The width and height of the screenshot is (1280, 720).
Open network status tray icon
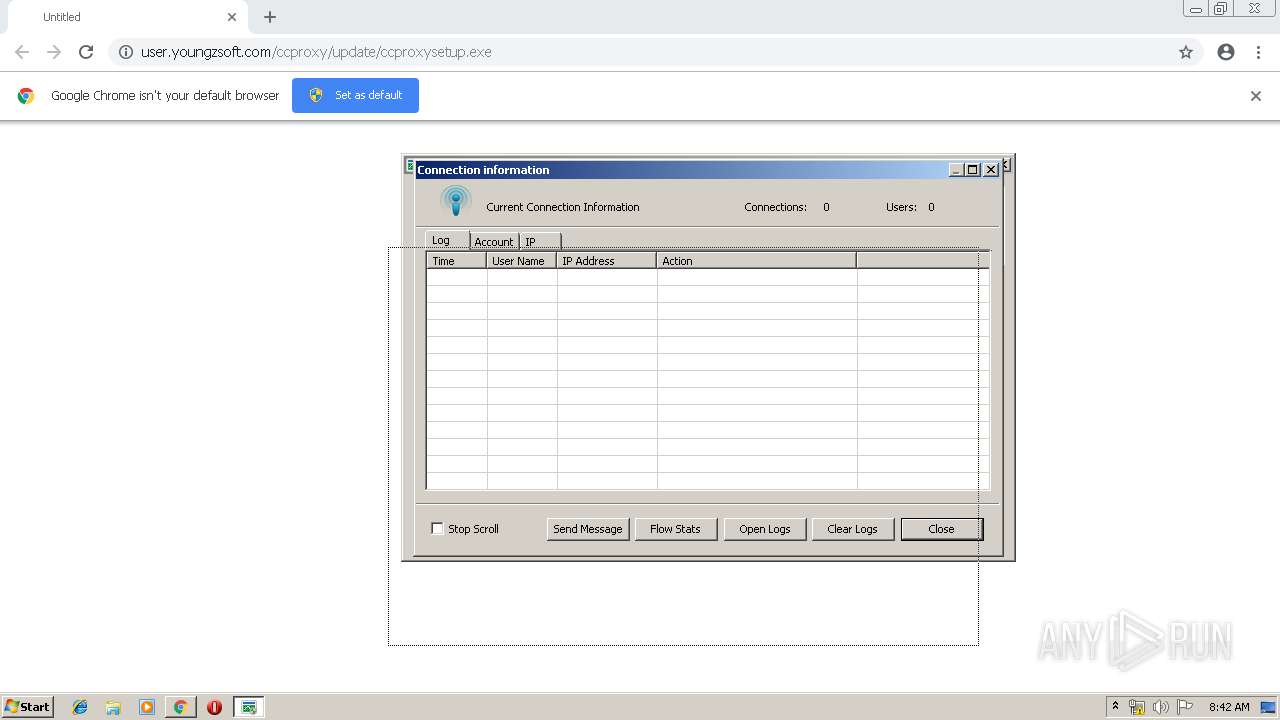1137,707
